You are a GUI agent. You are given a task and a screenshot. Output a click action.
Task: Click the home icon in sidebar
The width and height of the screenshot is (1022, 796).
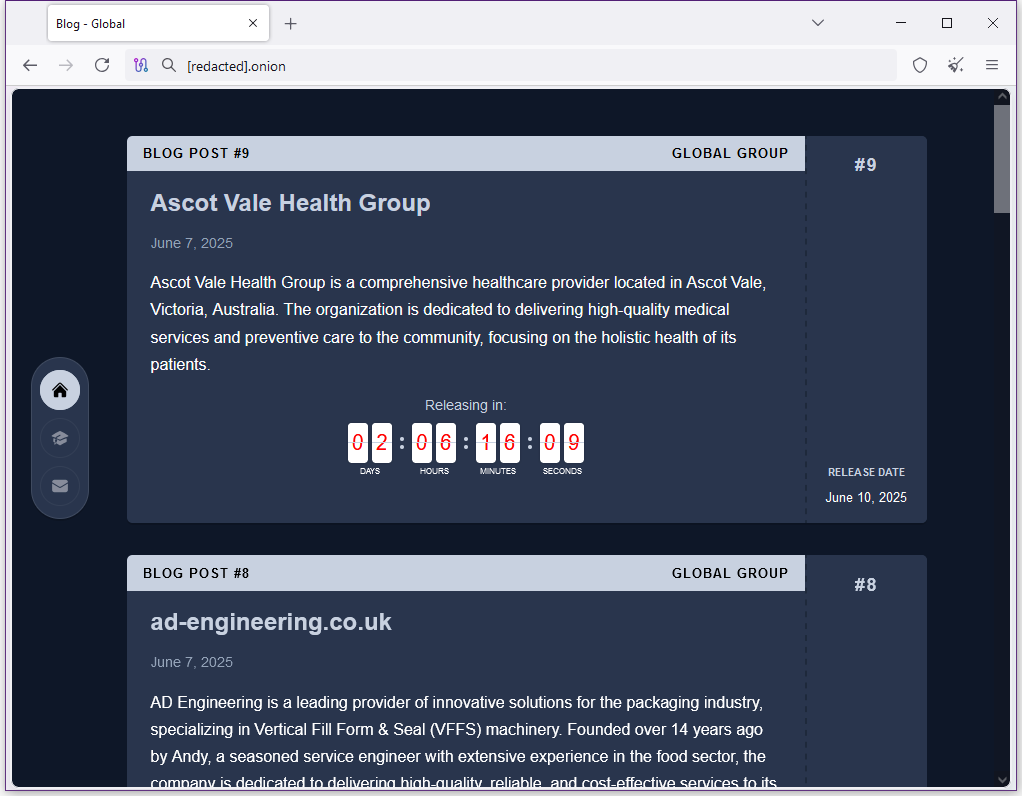(x=60, y=391)
